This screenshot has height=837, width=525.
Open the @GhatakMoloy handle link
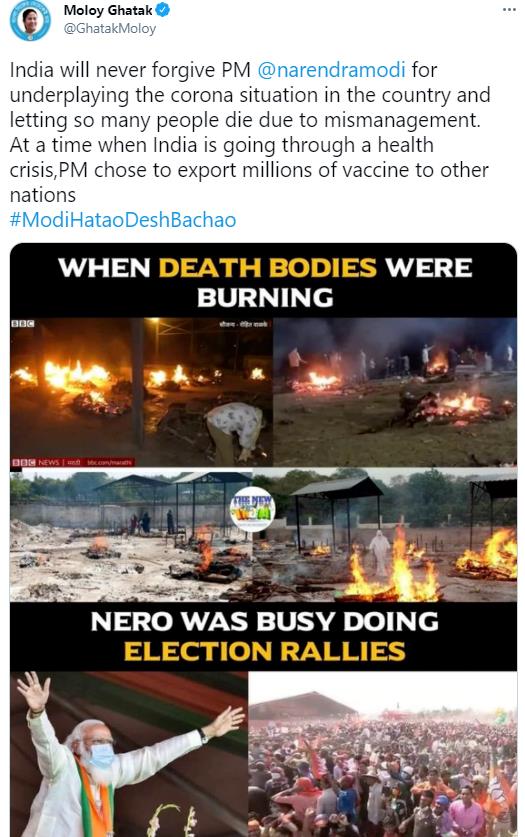110,28
